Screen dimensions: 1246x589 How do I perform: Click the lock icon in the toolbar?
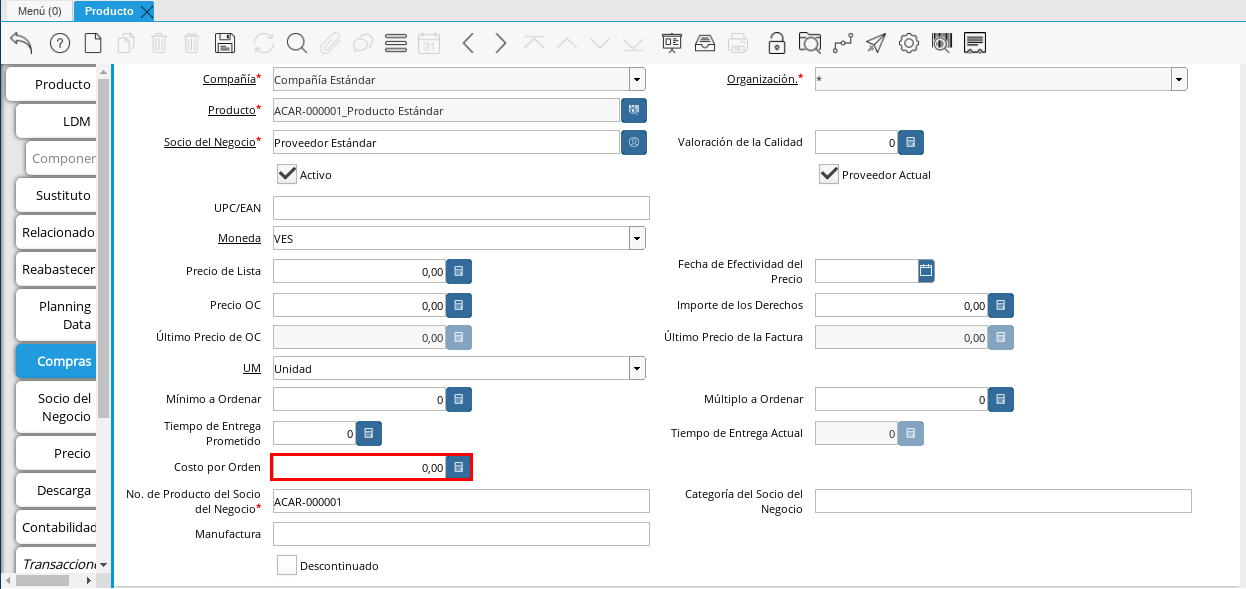776,43
